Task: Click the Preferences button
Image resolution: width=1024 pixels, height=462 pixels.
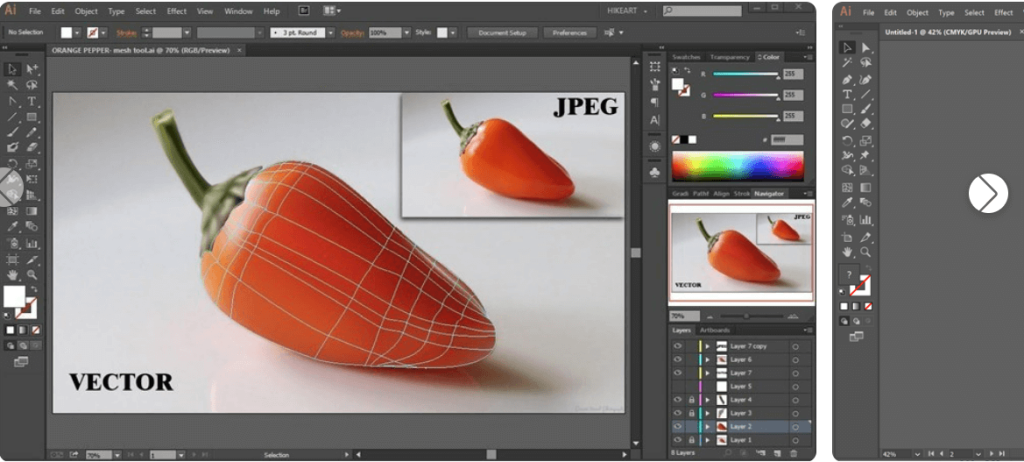Action: pyautogui.click(x=569, y=32)
